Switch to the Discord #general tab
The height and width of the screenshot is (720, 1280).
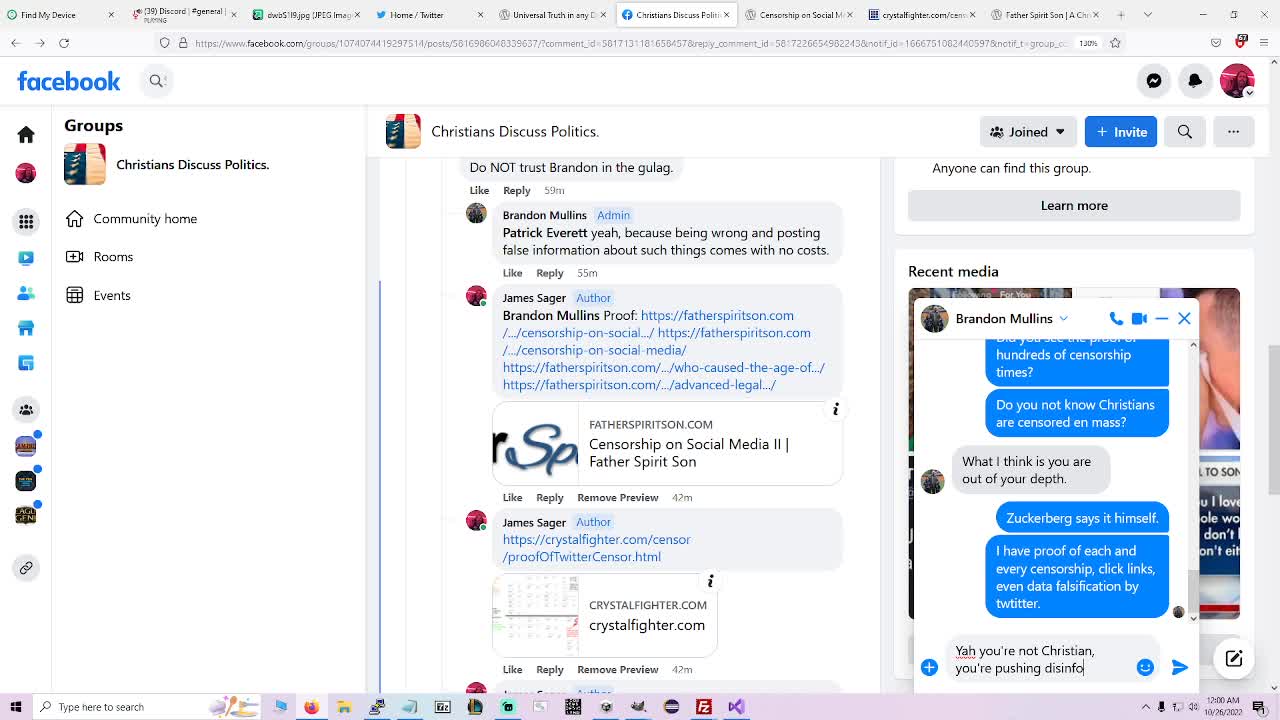[x=182, y=15]
